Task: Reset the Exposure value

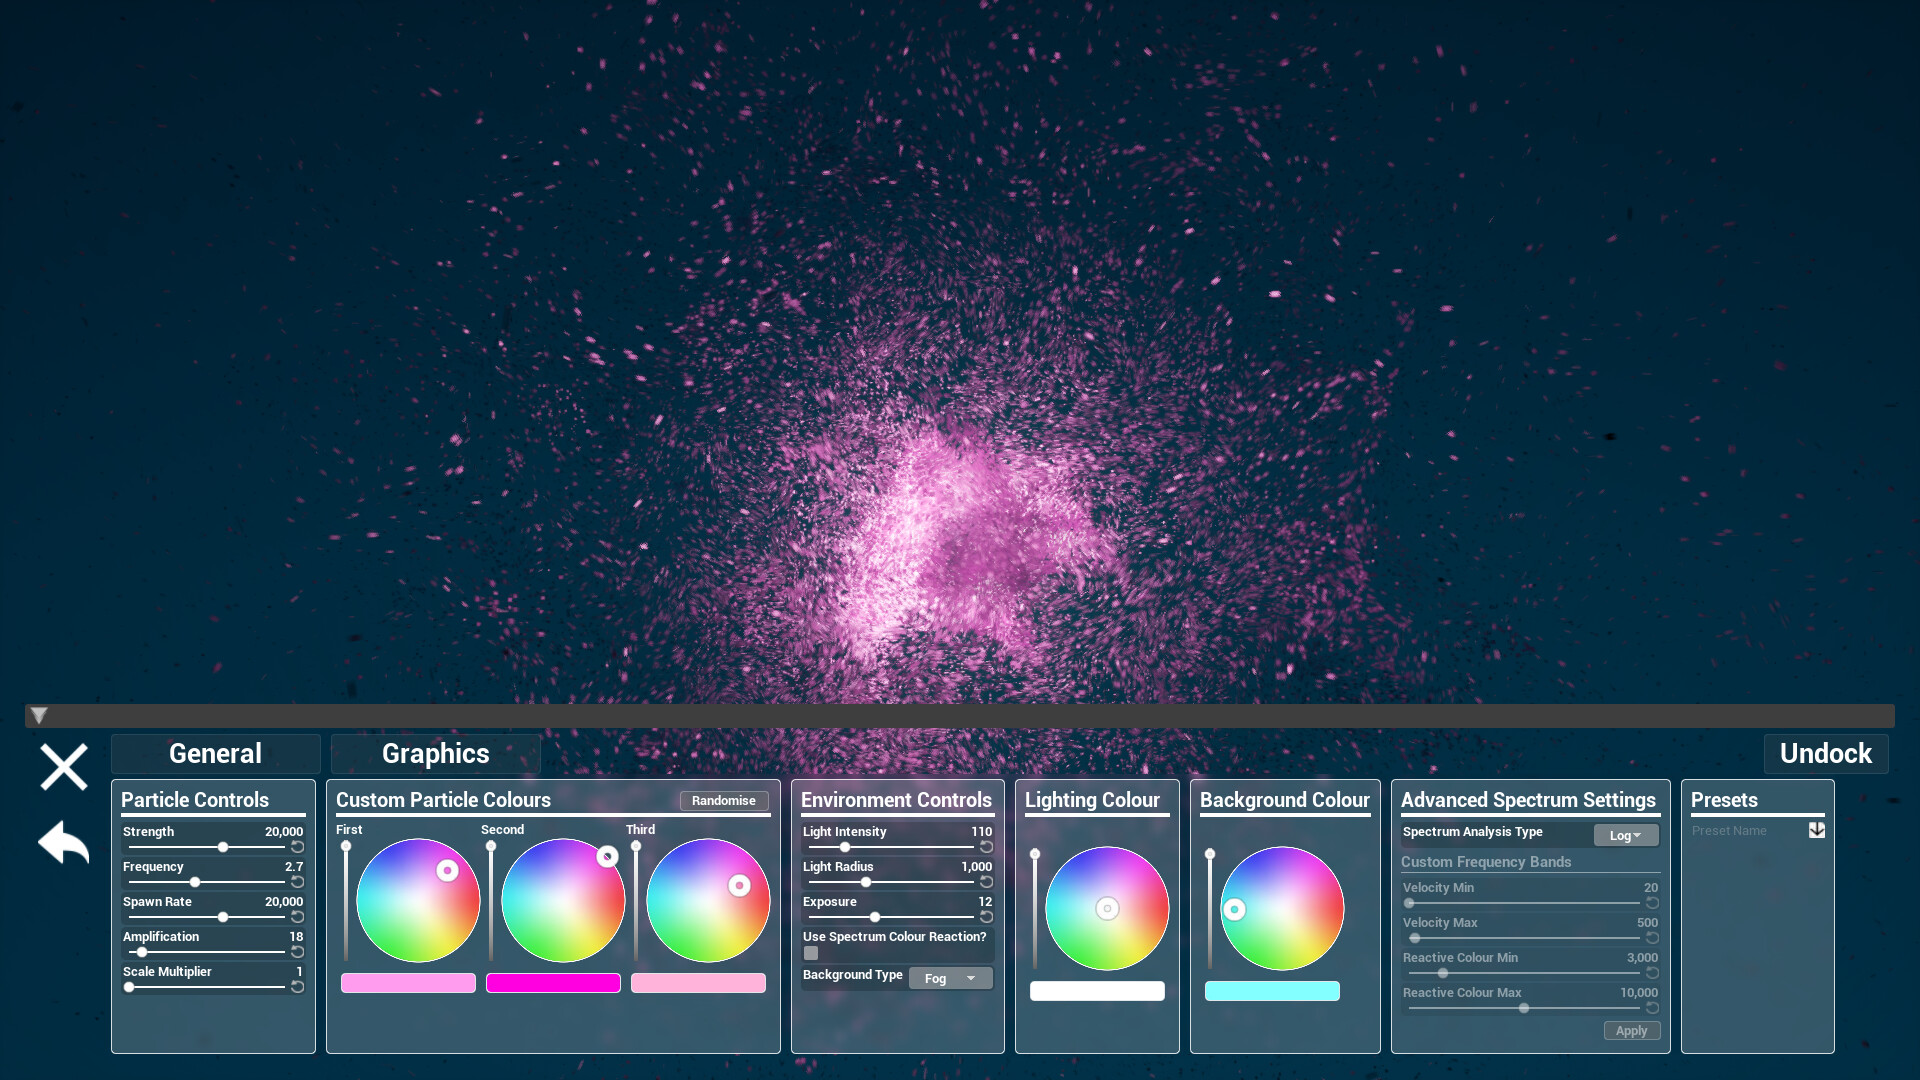Action: point(987,917)
